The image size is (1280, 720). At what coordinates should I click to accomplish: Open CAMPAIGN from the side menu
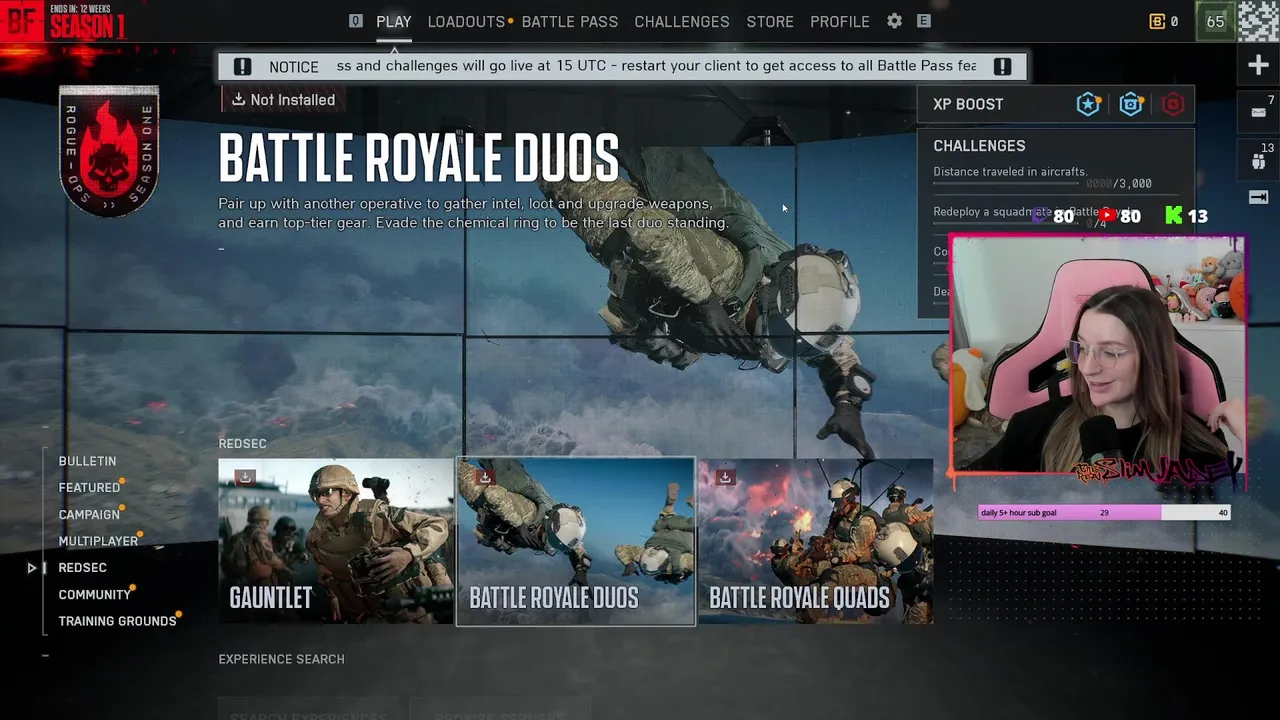[x=89, y=515]
